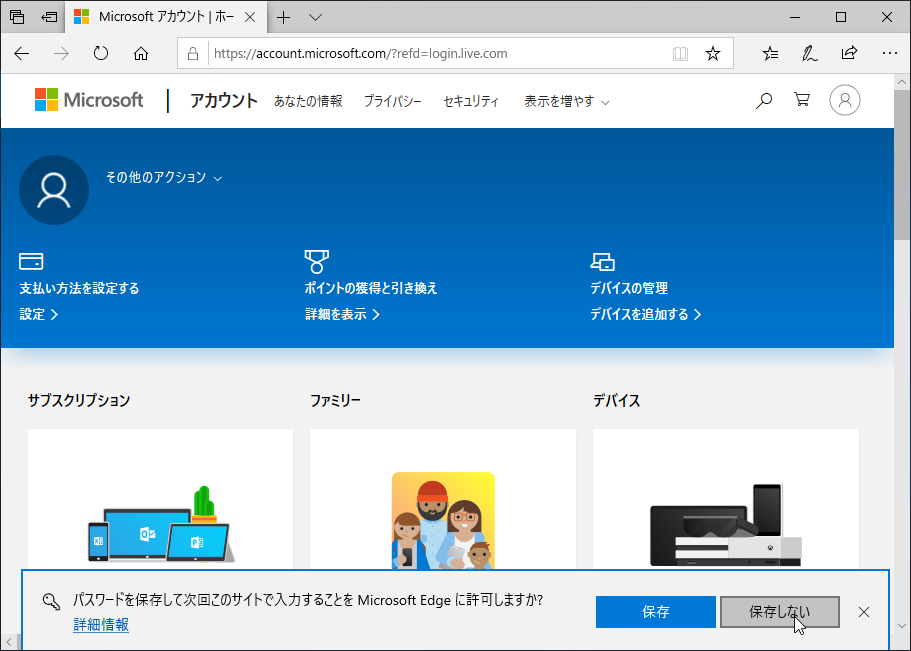
Task: Open the 詳細情報 link in password prompt
Action: (101, 625)
